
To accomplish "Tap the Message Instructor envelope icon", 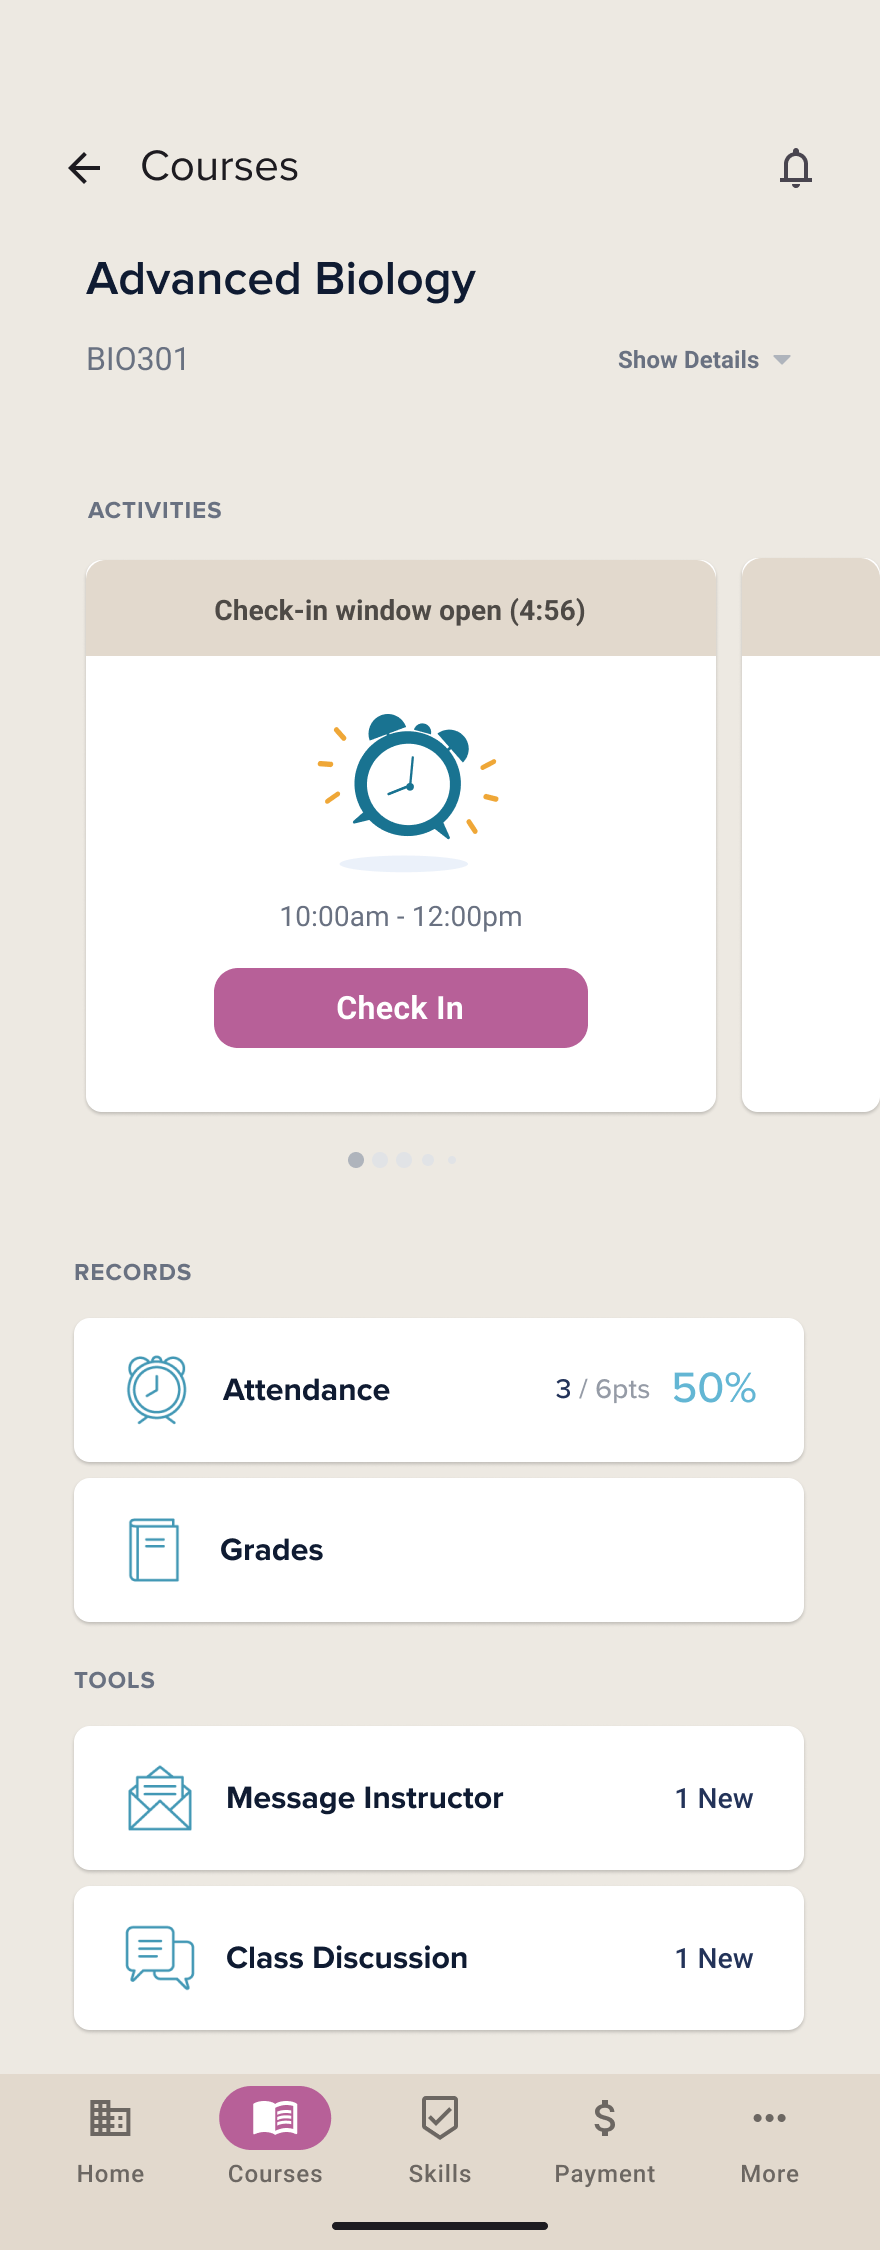I will [160, 1798].
